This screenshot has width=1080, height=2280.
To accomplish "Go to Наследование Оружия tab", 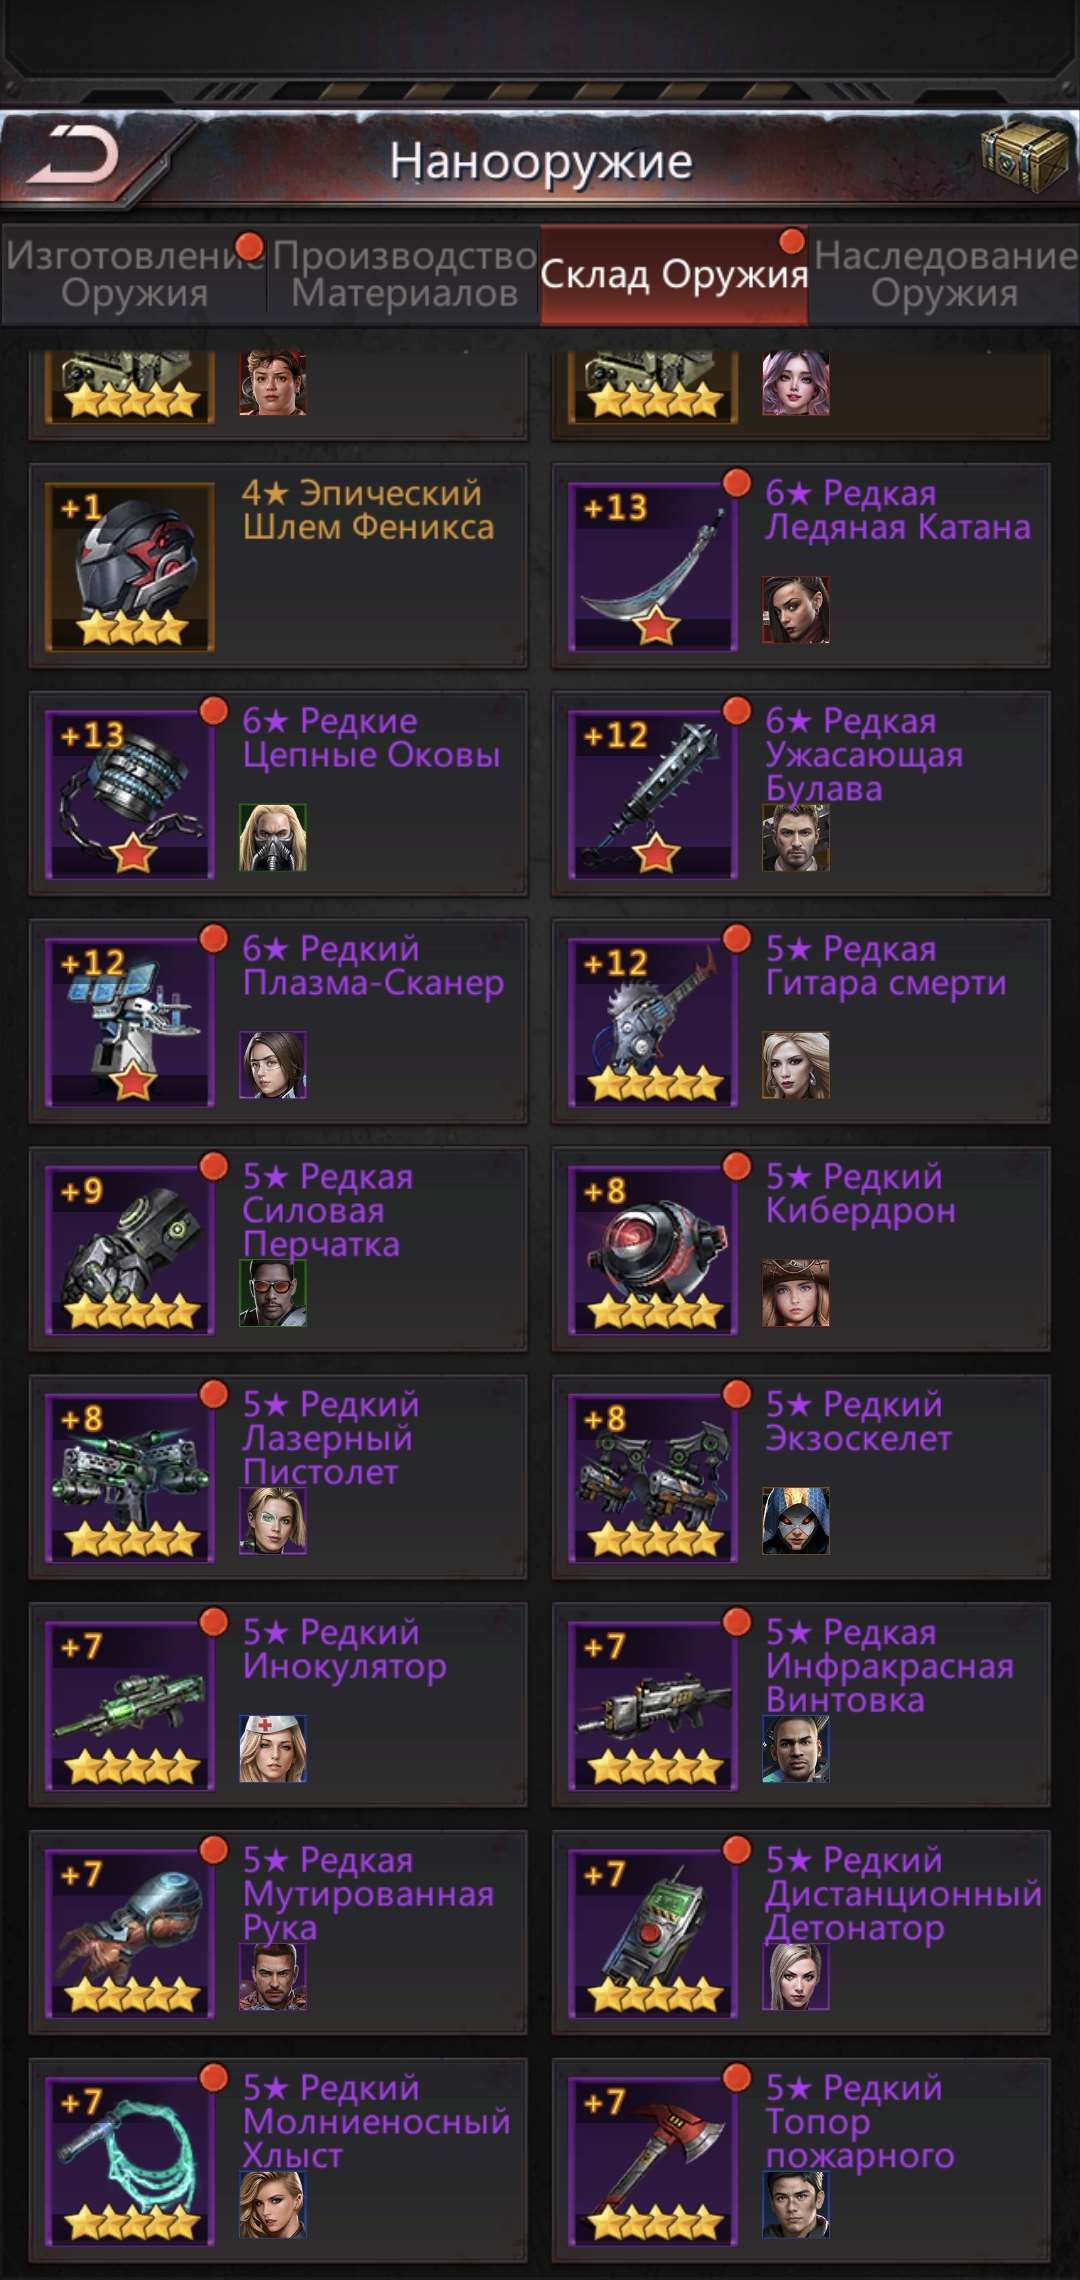I will click(945, 275).
